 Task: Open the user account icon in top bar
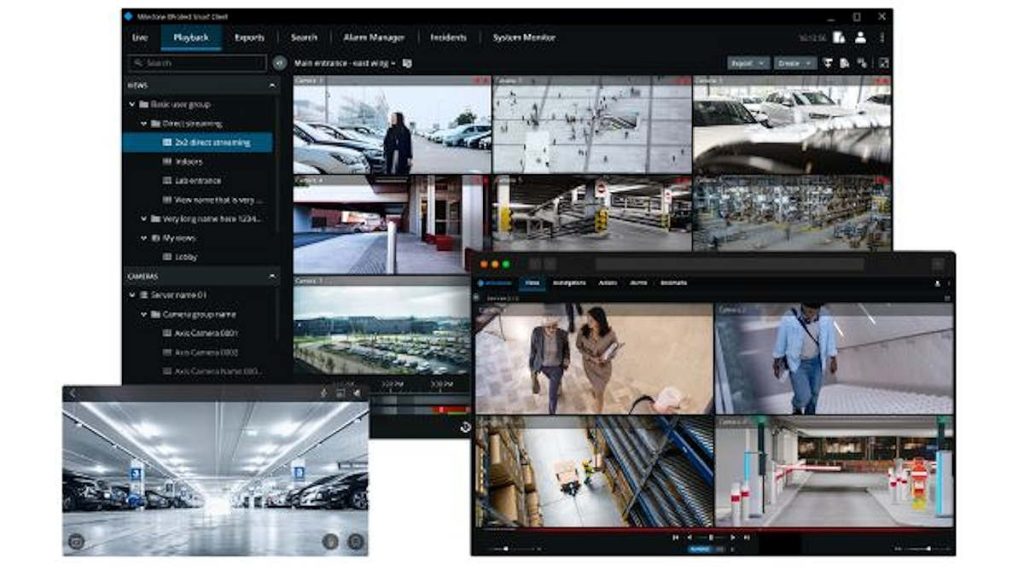click(x=860, y=37)
